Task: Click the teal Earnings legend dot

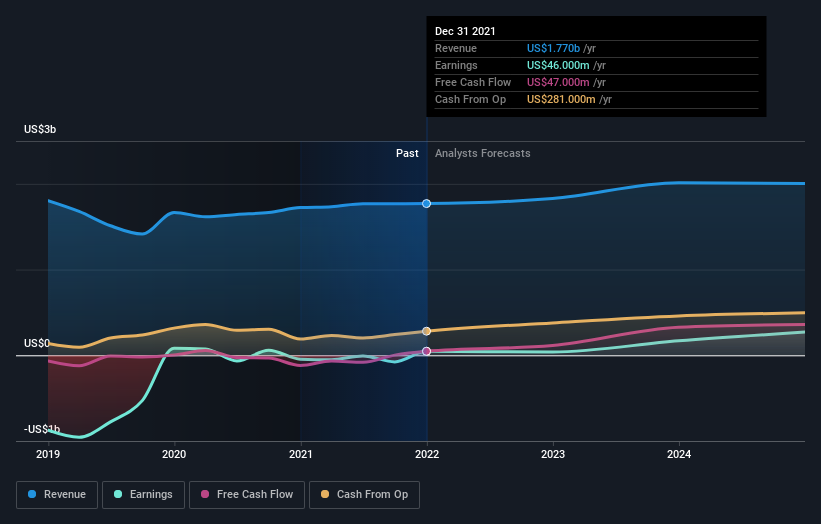Action: pyautogui.click(x=118, y=494)
